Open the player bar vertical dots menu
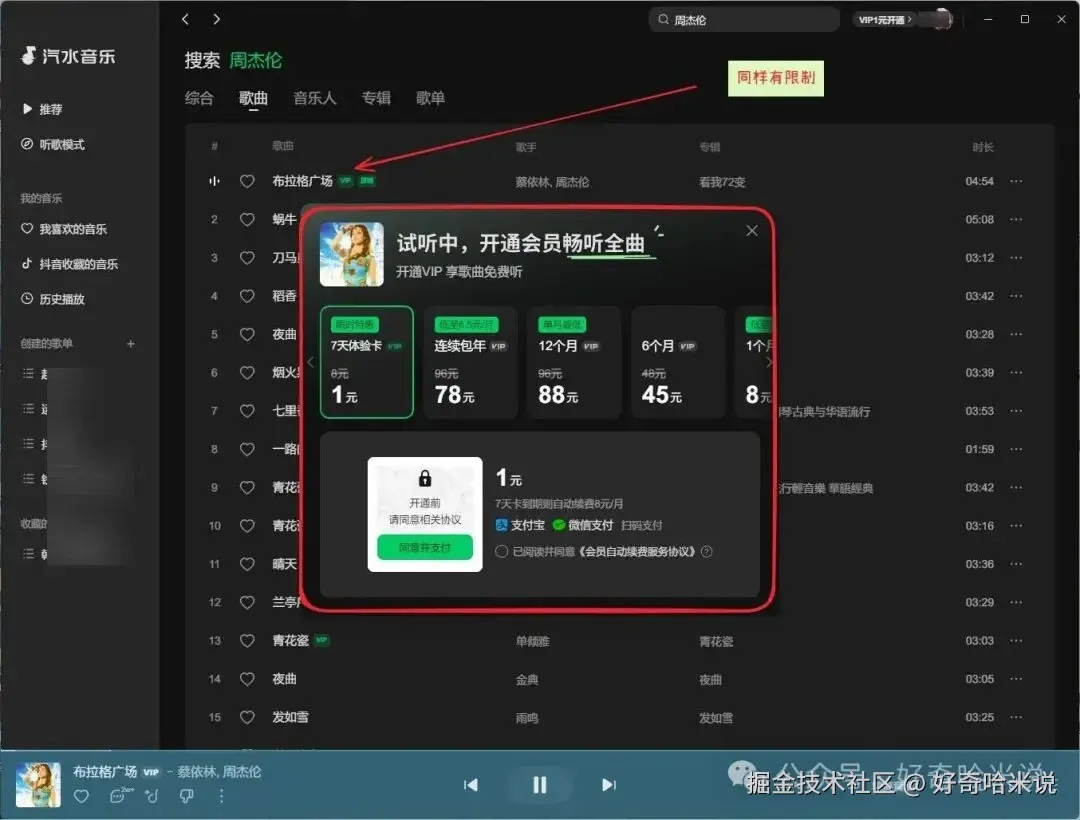Screen dimensions: 1080x820 click(221, 797)
